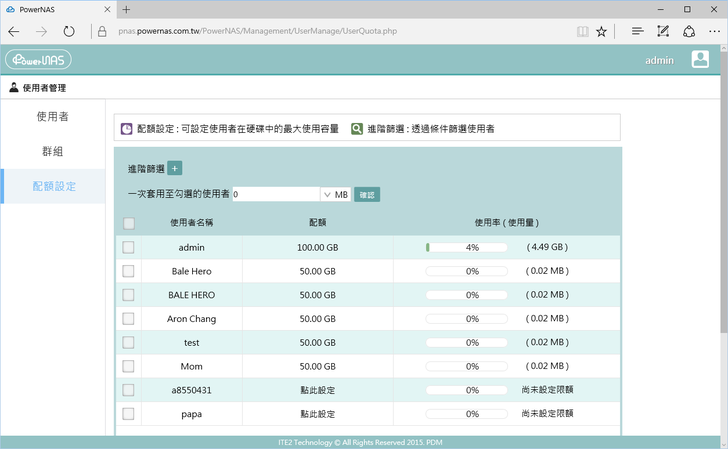Click the admin usage progress bar
This screenshot has height=449, width=728.
[472, 247]
